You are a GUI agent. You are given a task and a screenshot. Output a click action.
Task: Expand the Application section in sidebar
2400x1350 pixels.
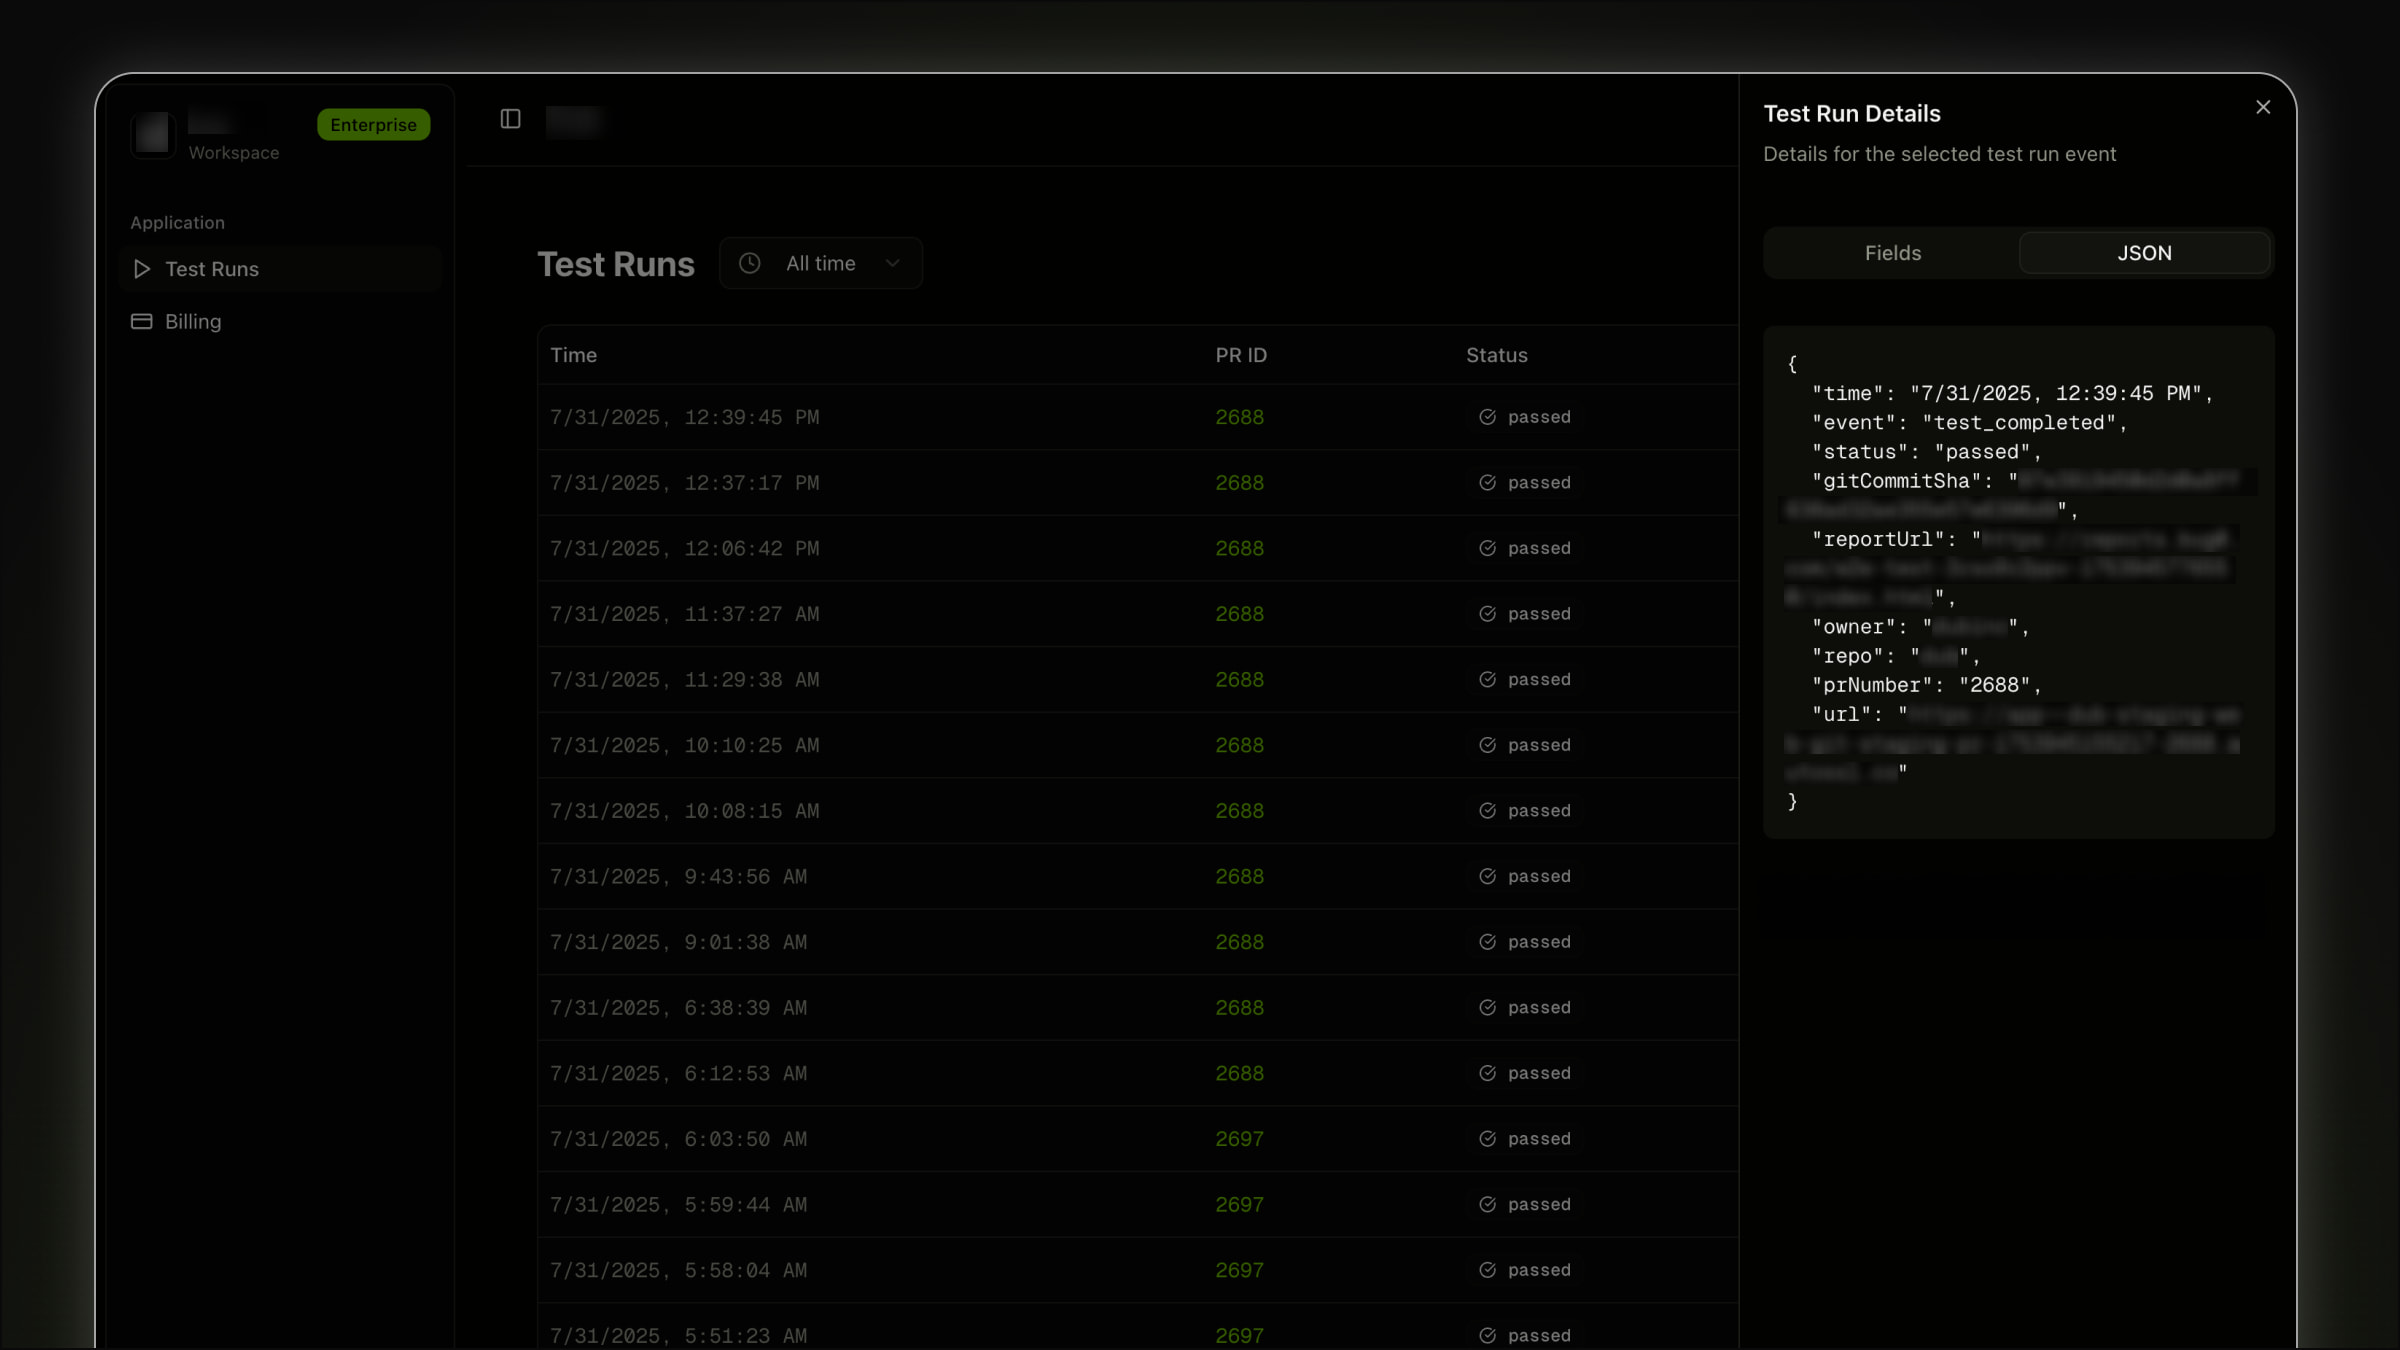tap(177, 222)
